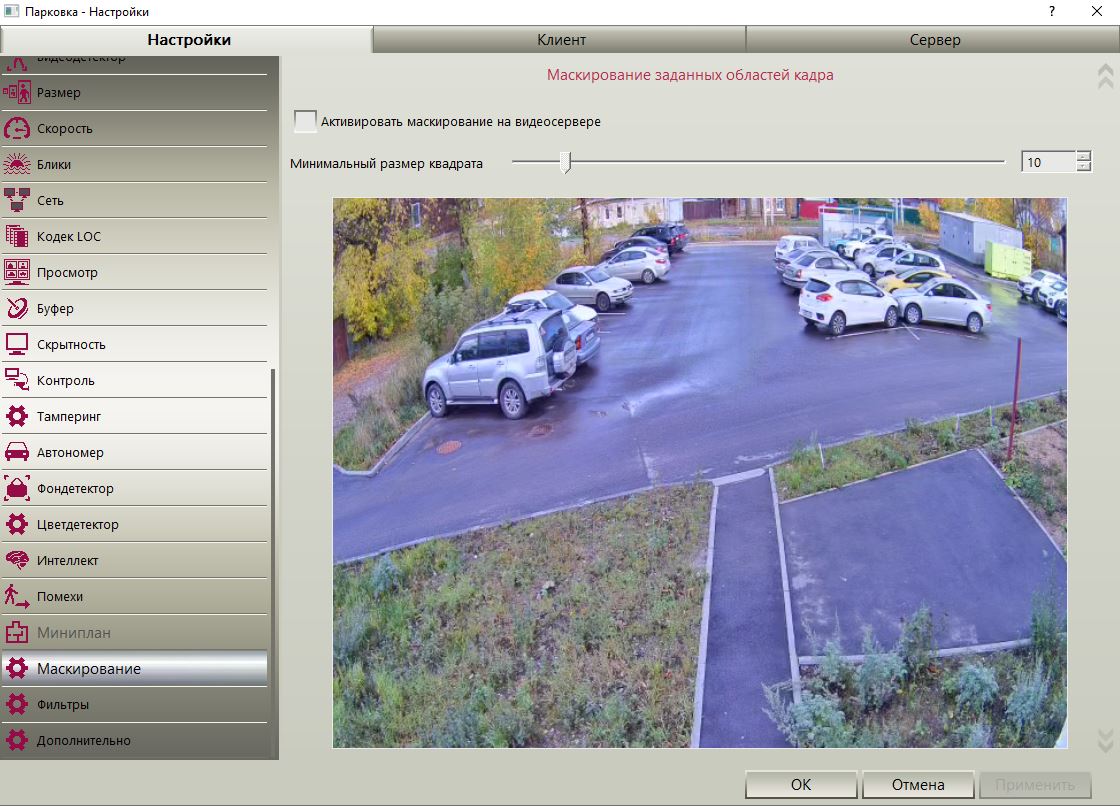
Task: Select the Буфер icon in the sidebar
Action: click(x=16, y=308)
